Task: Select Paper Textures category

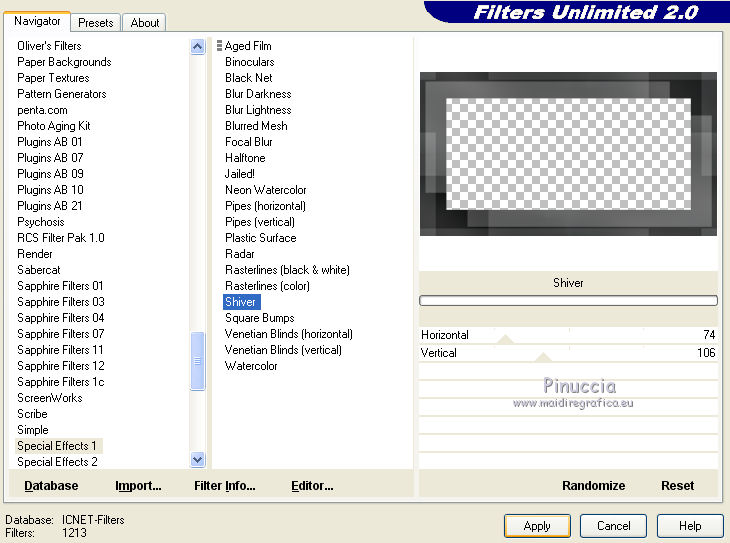Action: (x=53, y=78)
